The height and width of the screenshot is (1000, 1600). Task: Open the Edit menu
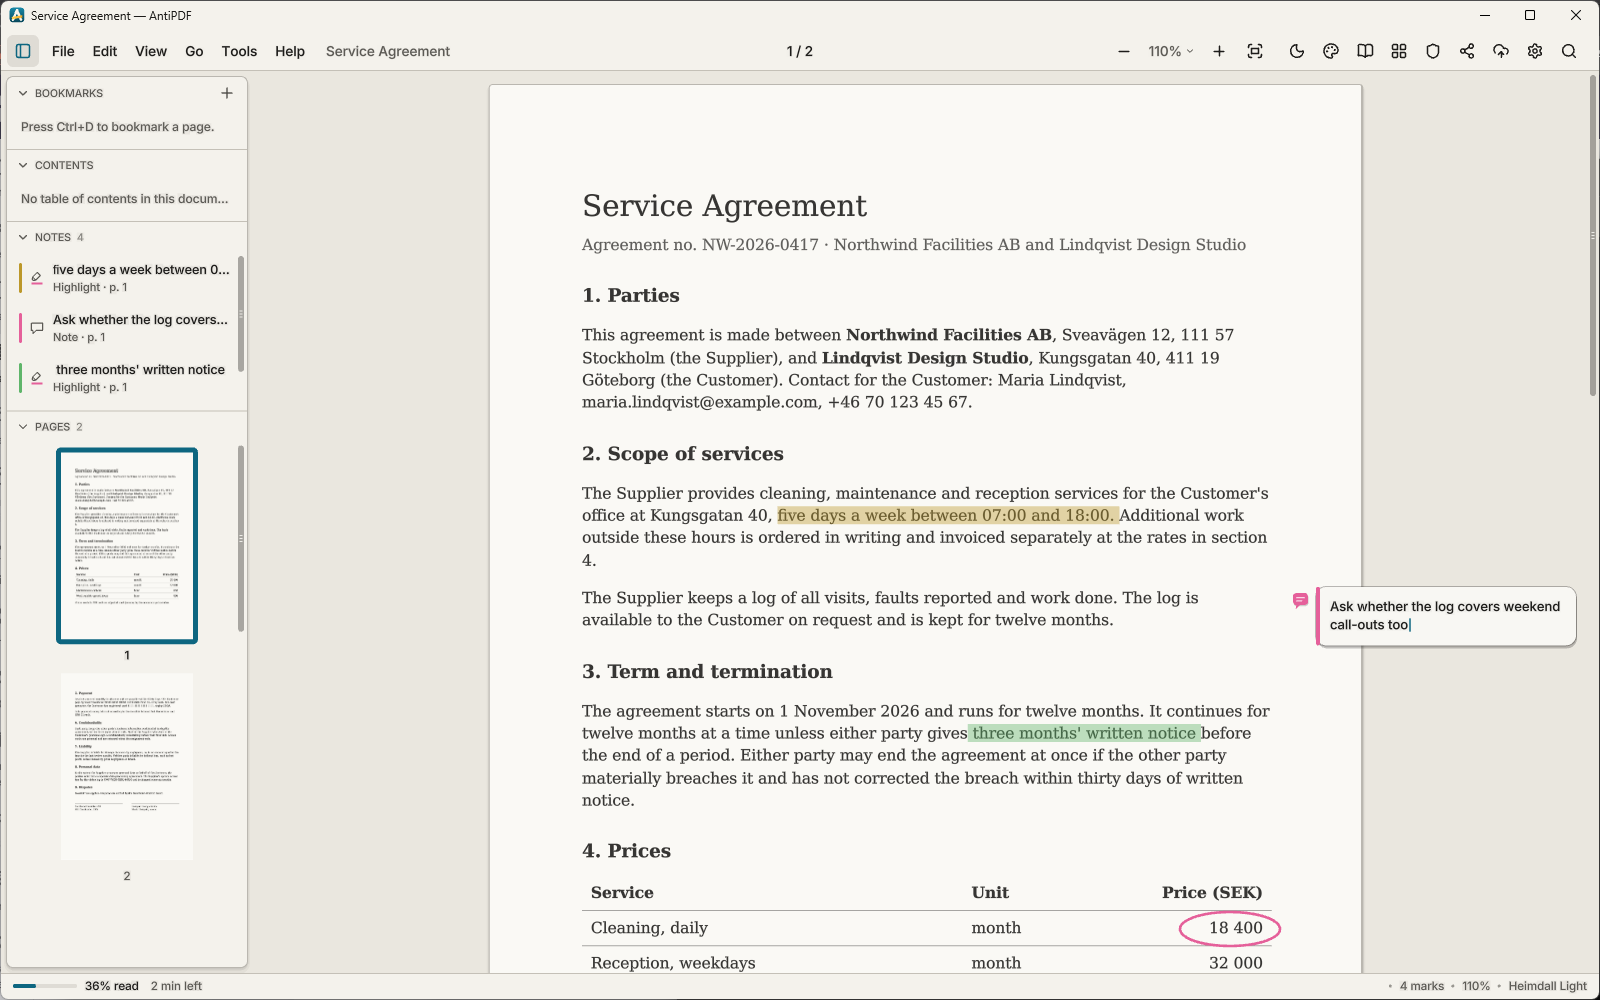[x=105, y=51]
